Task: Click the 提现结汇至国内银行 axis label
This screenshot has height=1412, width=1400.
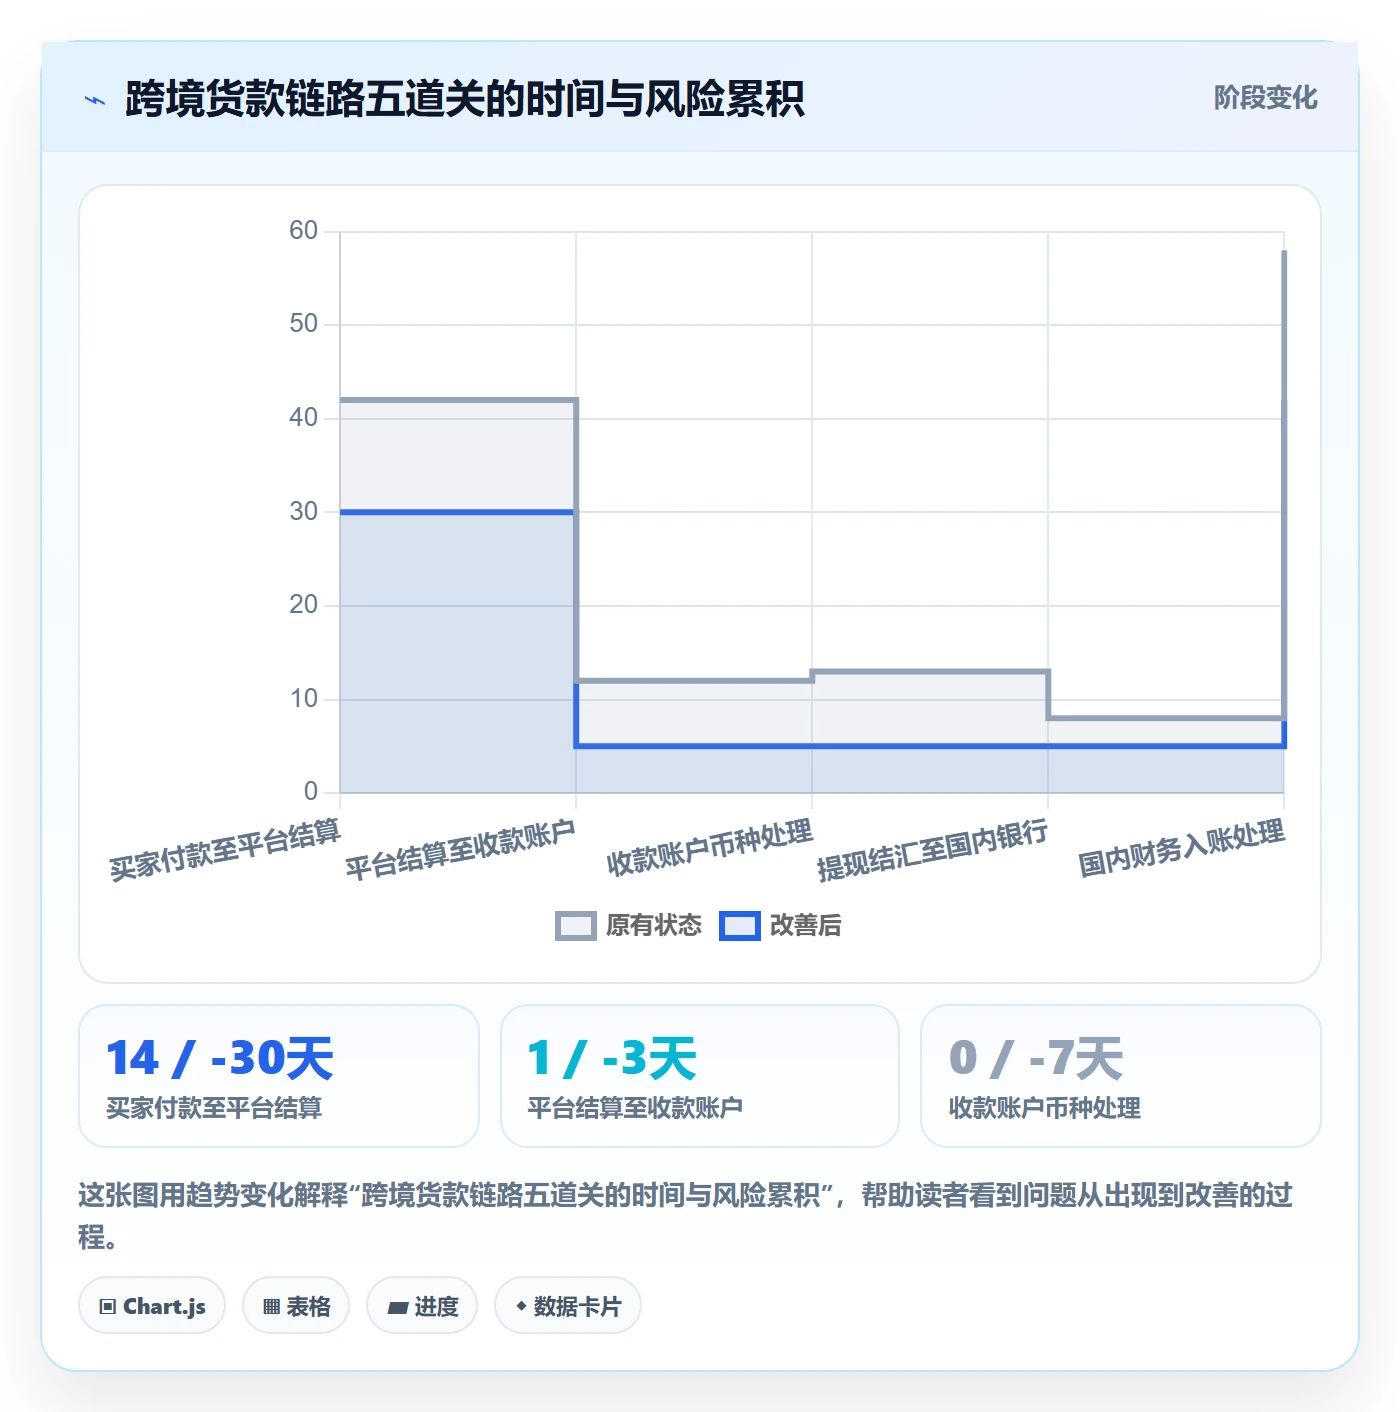Action: (x=933, y=849)
